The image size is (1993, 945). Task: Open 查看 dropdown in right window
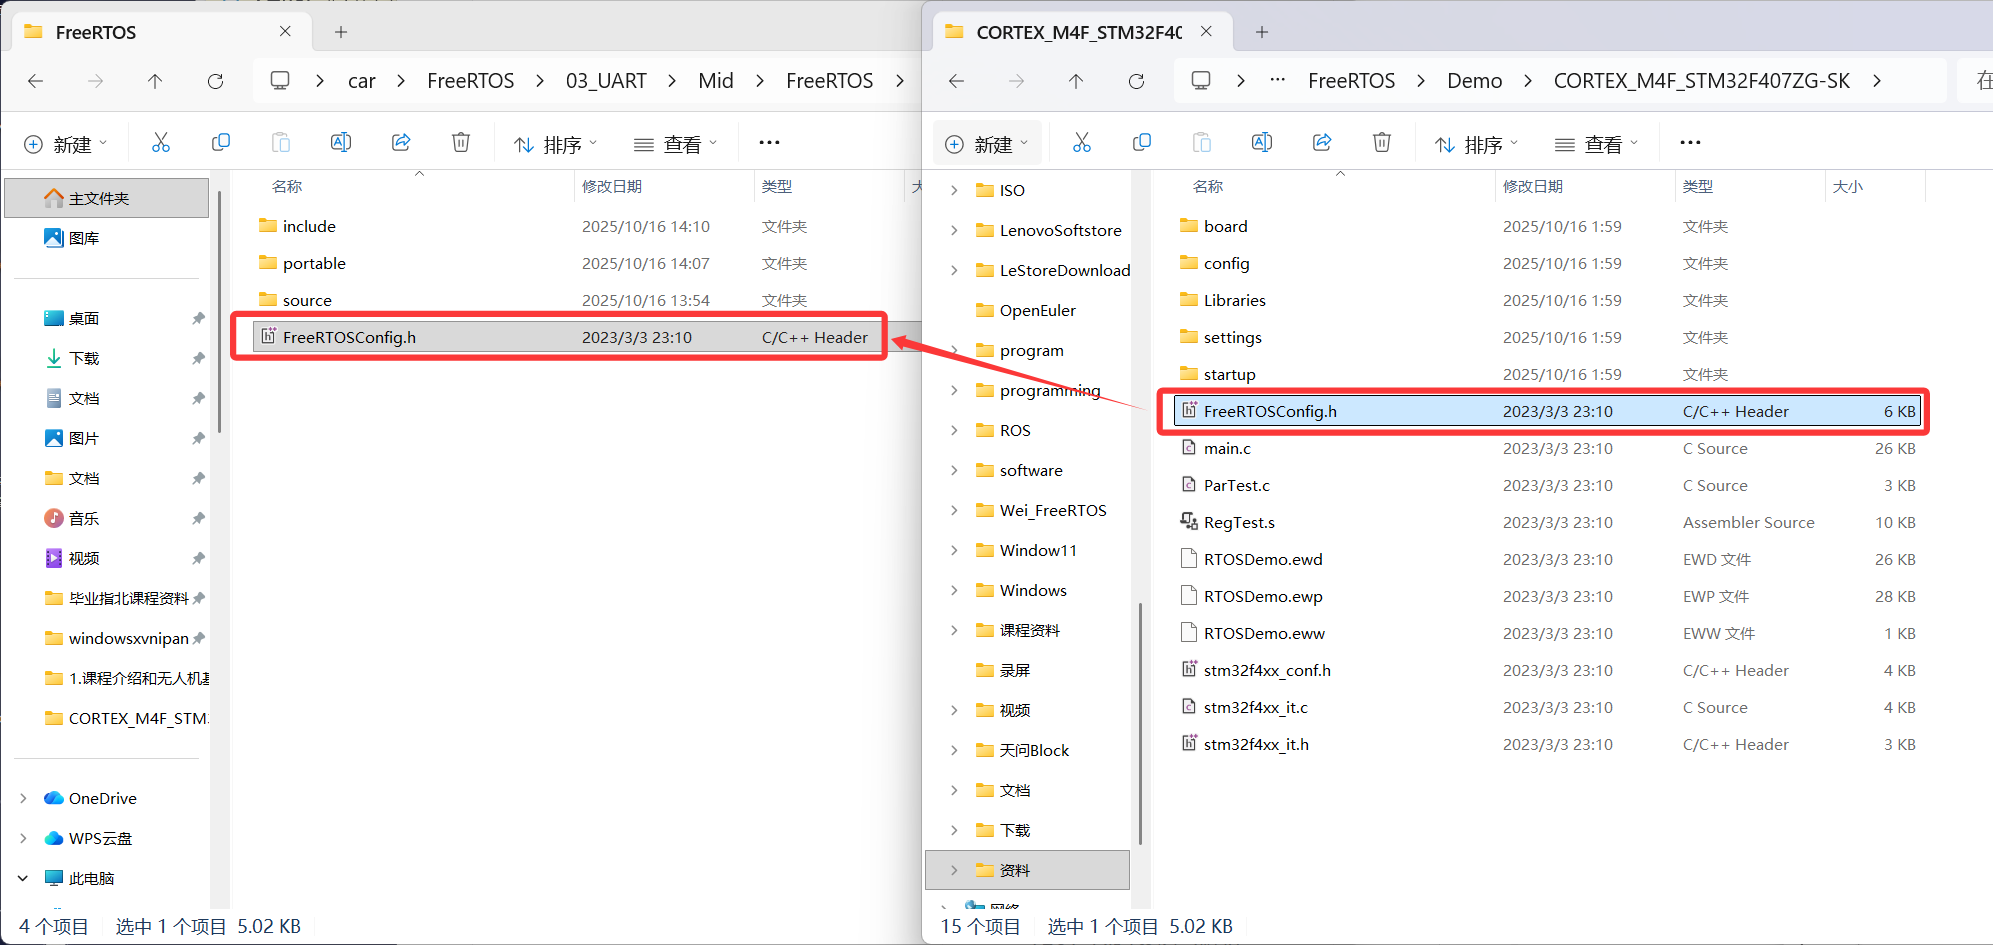(1597, 144)
